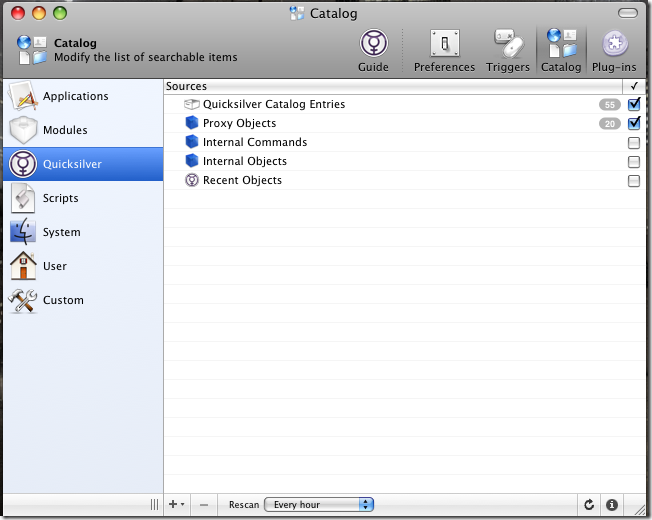Open the Preferences toolbar icon
Screen dimensions: 652x520
(444, 50)
